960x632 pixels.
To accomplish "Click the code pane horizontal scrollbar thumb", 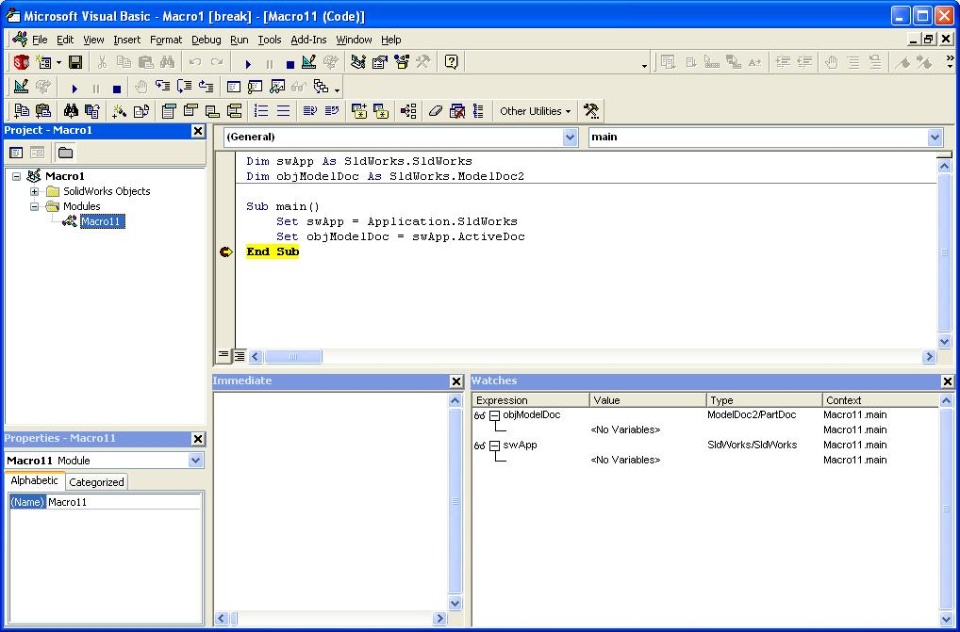I will 293,356.
